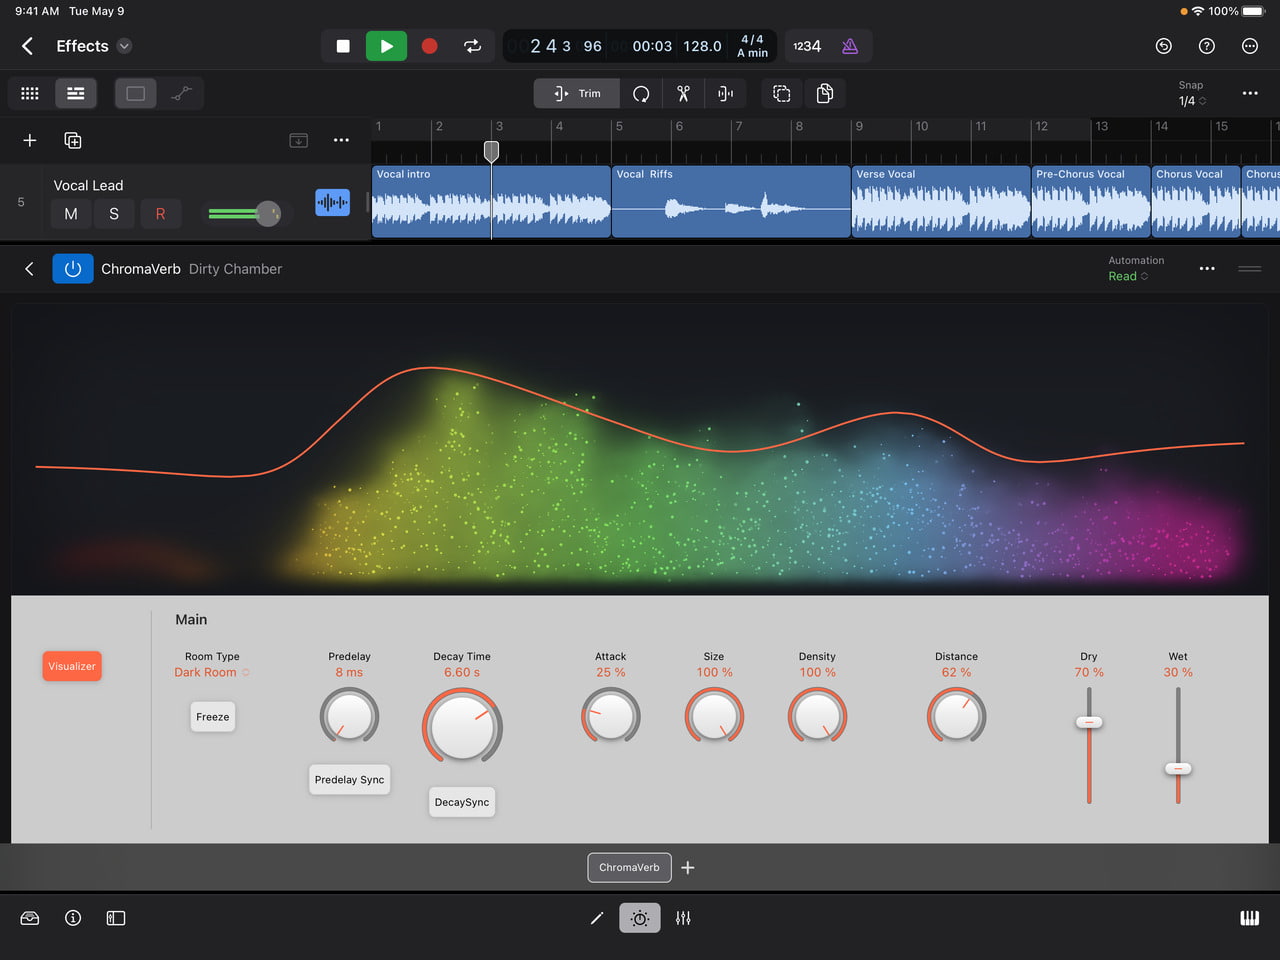Viewport: 1280px width, 960px height.
Task: Enable Predelay Sync in ChromaVerb
Action: coord(349,779)
